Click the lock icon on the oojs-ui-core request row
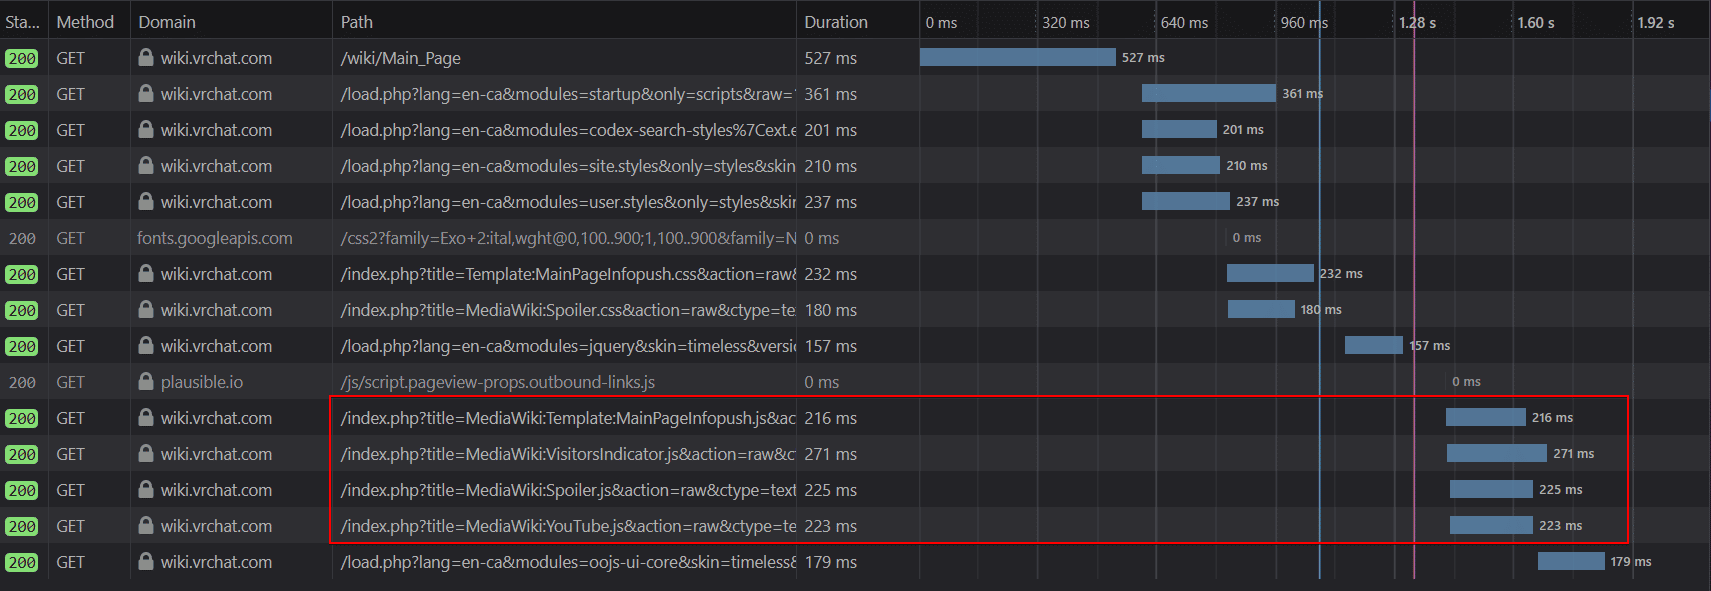Screen dimensions: 1711x591 tap(146, 562)
